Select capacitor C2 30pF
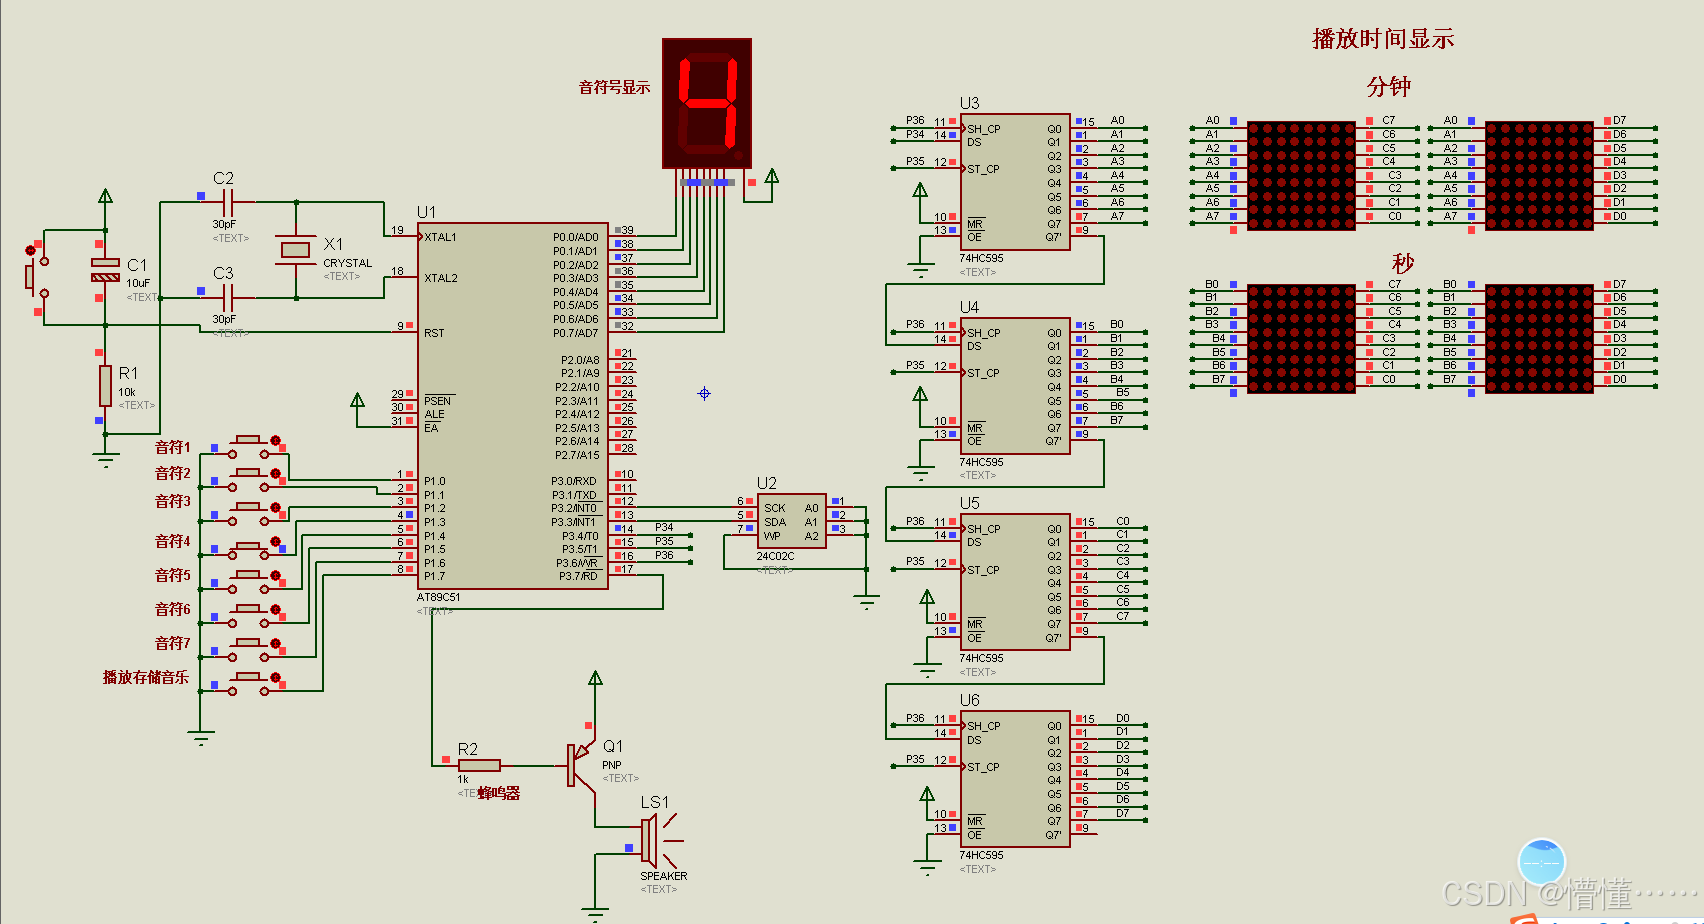1704x924 pixels. coord(228,203)
